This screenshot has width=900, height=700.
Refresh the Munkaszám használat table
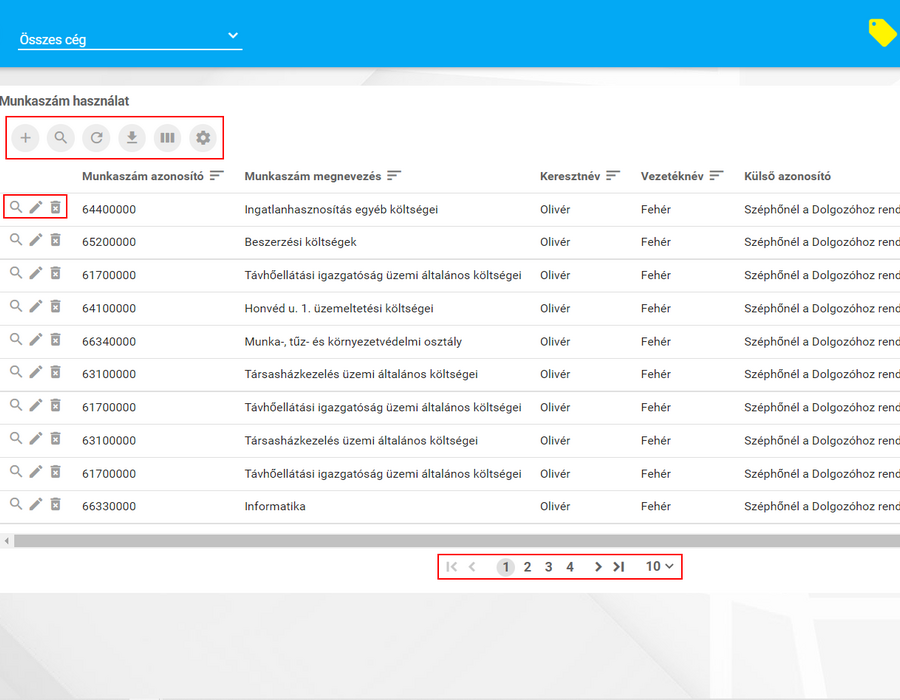[x=96, y=138]
